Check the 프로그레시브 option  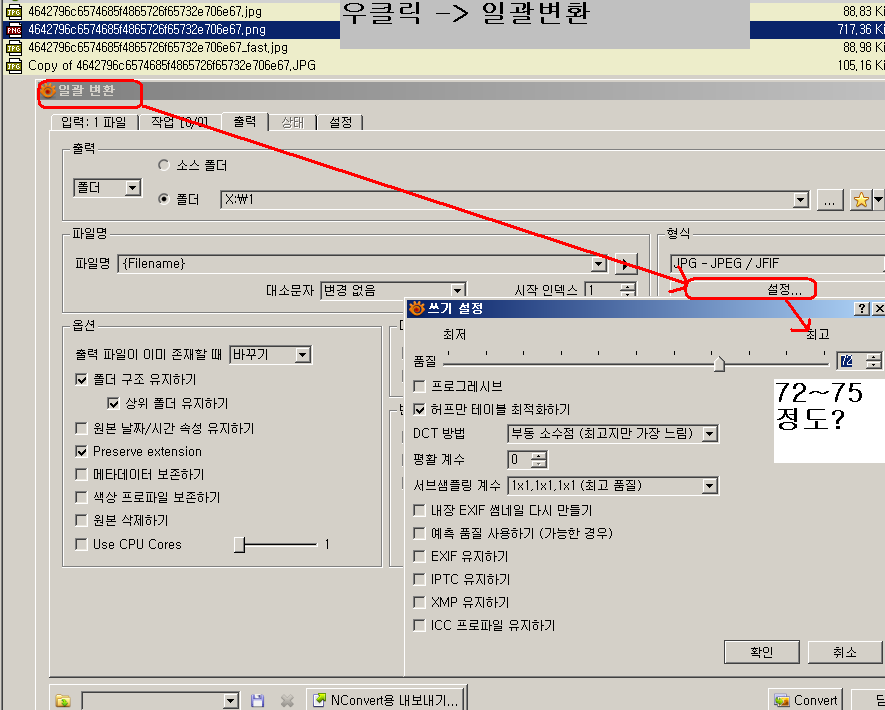[419, 386]
